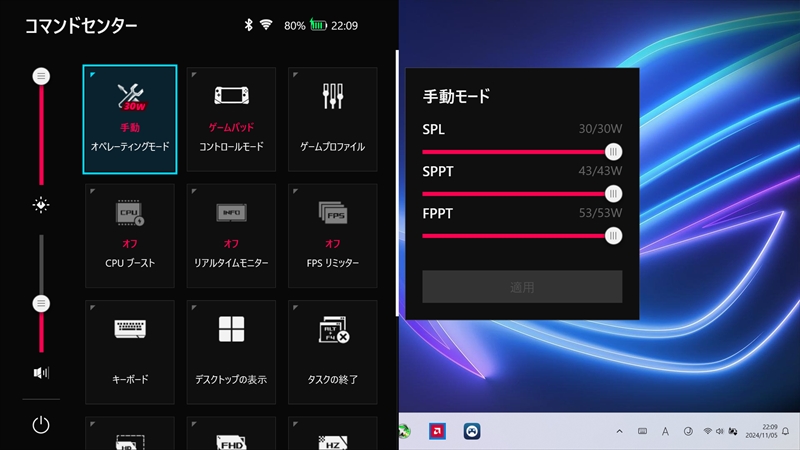The width and height of the screenshot is (800, 450).
Task: Click the Command Center tile list scrollbar
Action: click(397, 183)
